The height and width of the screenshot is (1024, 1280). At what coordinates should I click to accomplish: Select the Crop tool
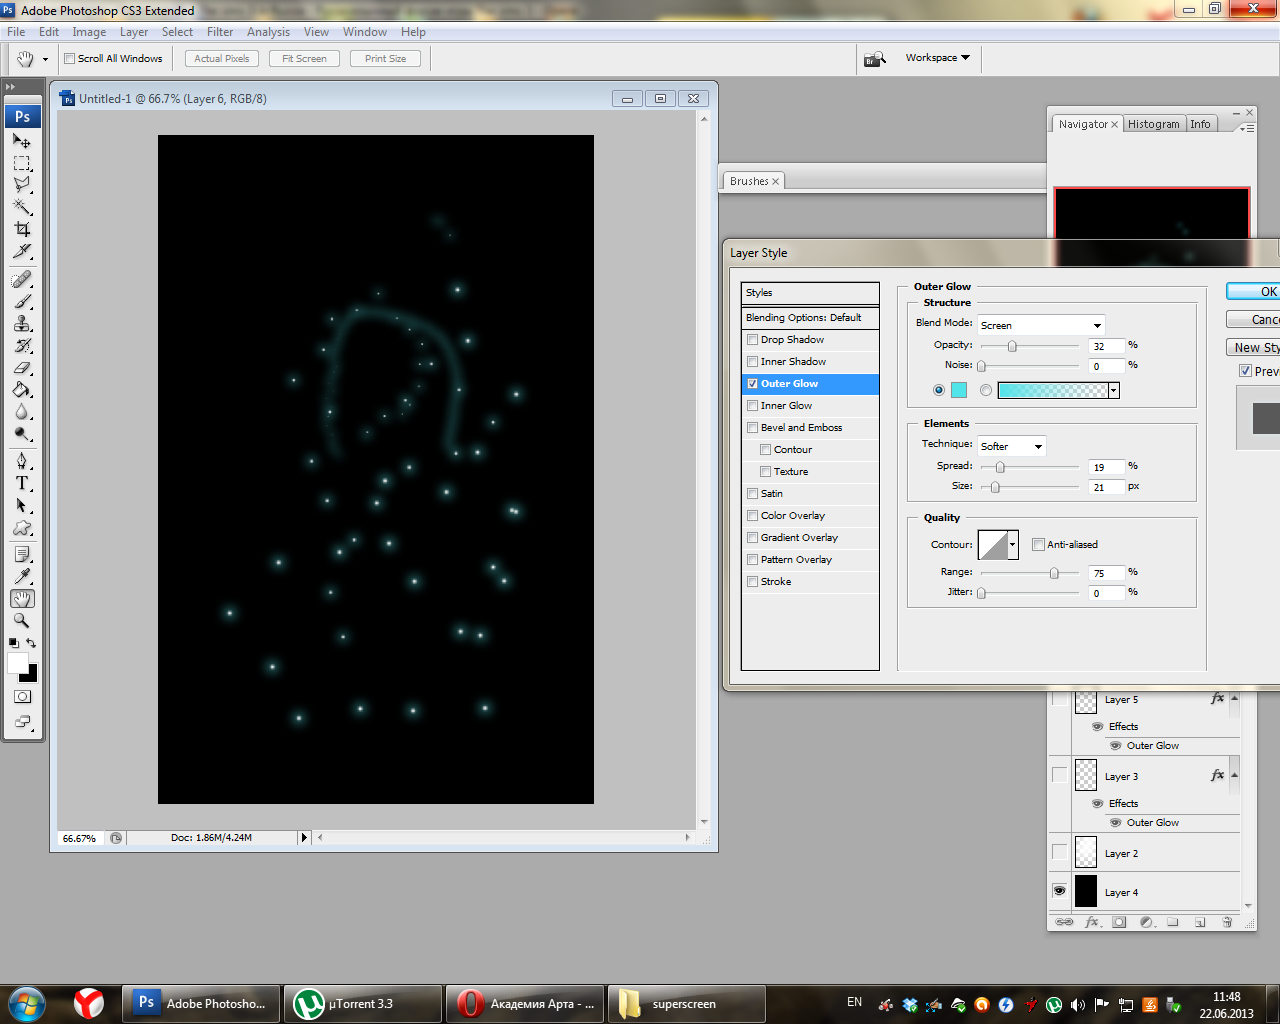[x=22, y=229]
